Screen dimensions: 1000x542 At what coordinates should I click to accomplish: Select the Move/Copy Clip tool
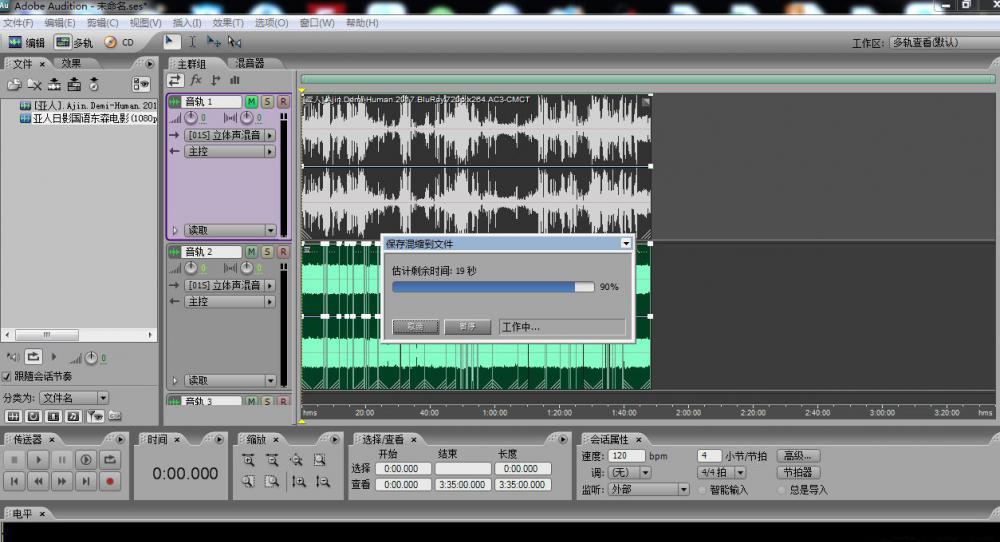point(213,42)
